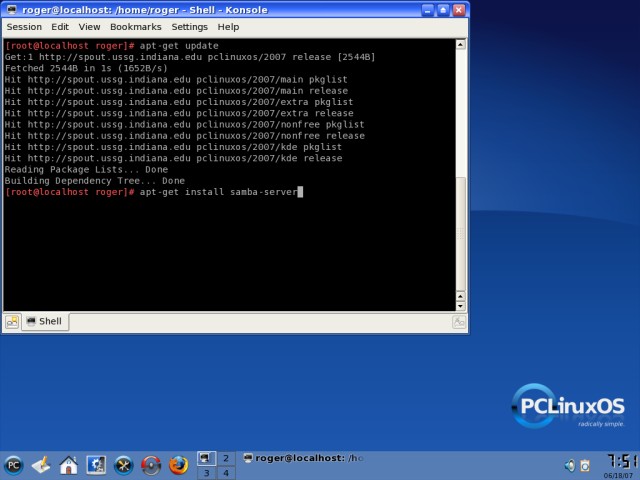The image size is (640, 480).
Task: Open the Settings menu
Action: (x=189, y=27)
